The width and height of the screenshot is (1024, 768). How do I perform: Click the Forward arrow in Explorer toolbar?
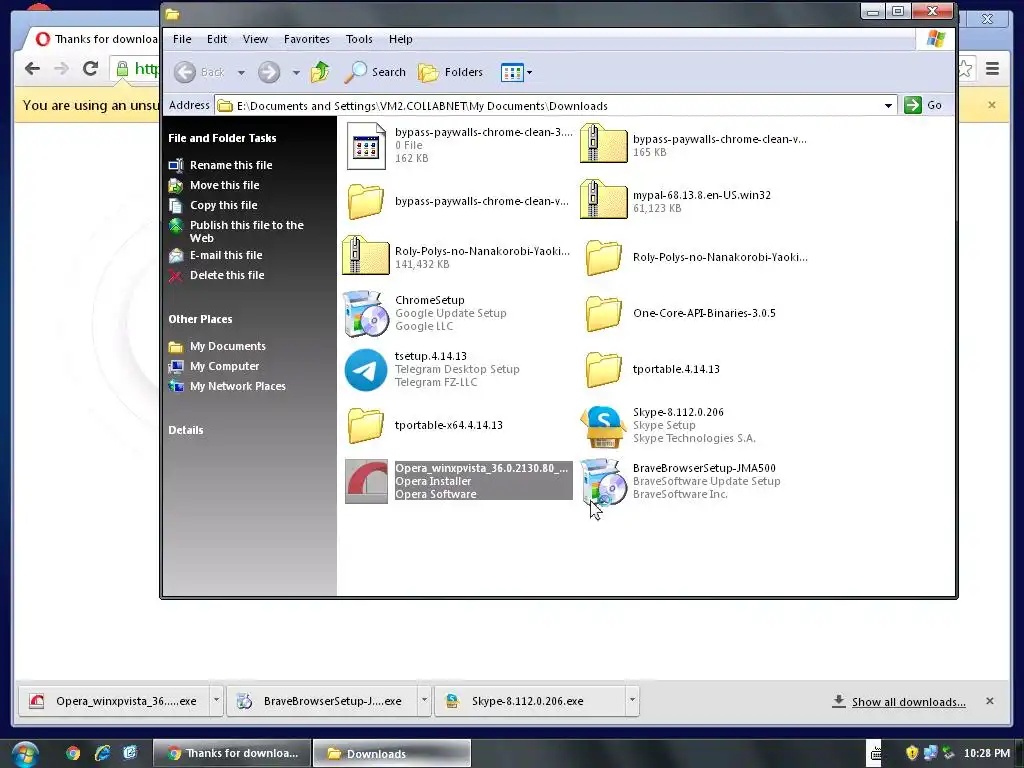(x=268, y=72)
